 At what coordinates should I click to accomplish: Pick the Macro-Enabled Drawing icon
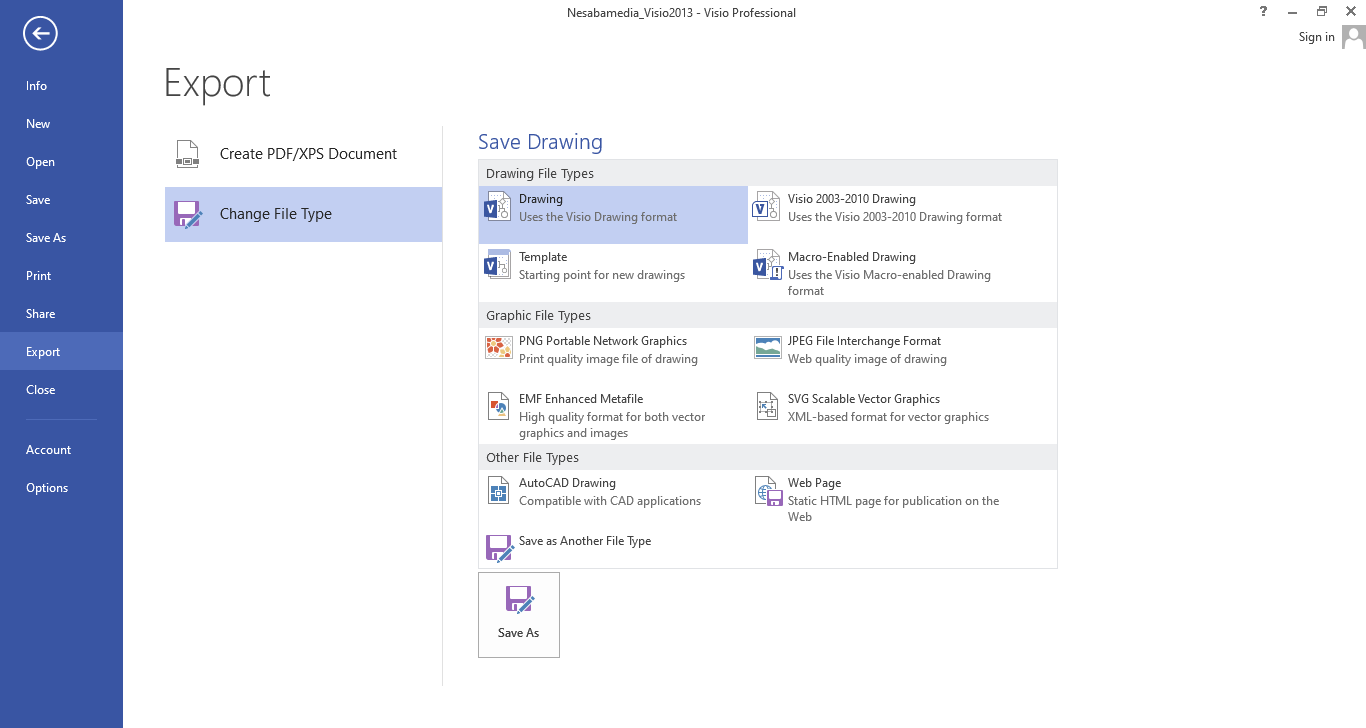coord(766,265)
